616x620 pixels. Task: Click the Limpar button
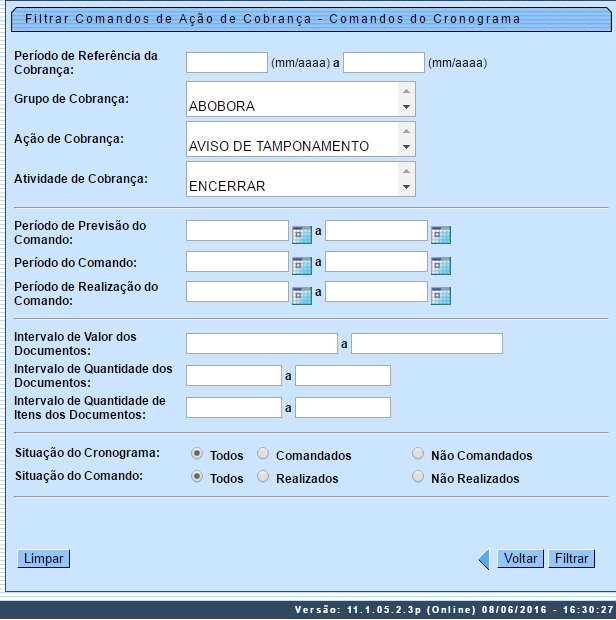point(44,559)
